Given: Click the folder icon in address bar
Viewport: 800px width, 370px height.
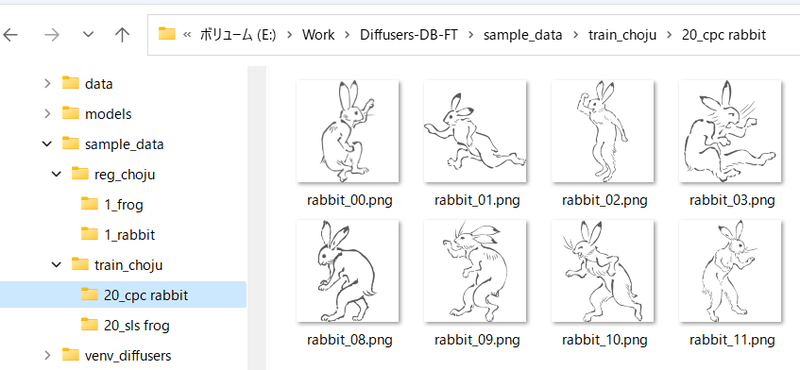Looking at the screenshot, I should tap(166, 34).
